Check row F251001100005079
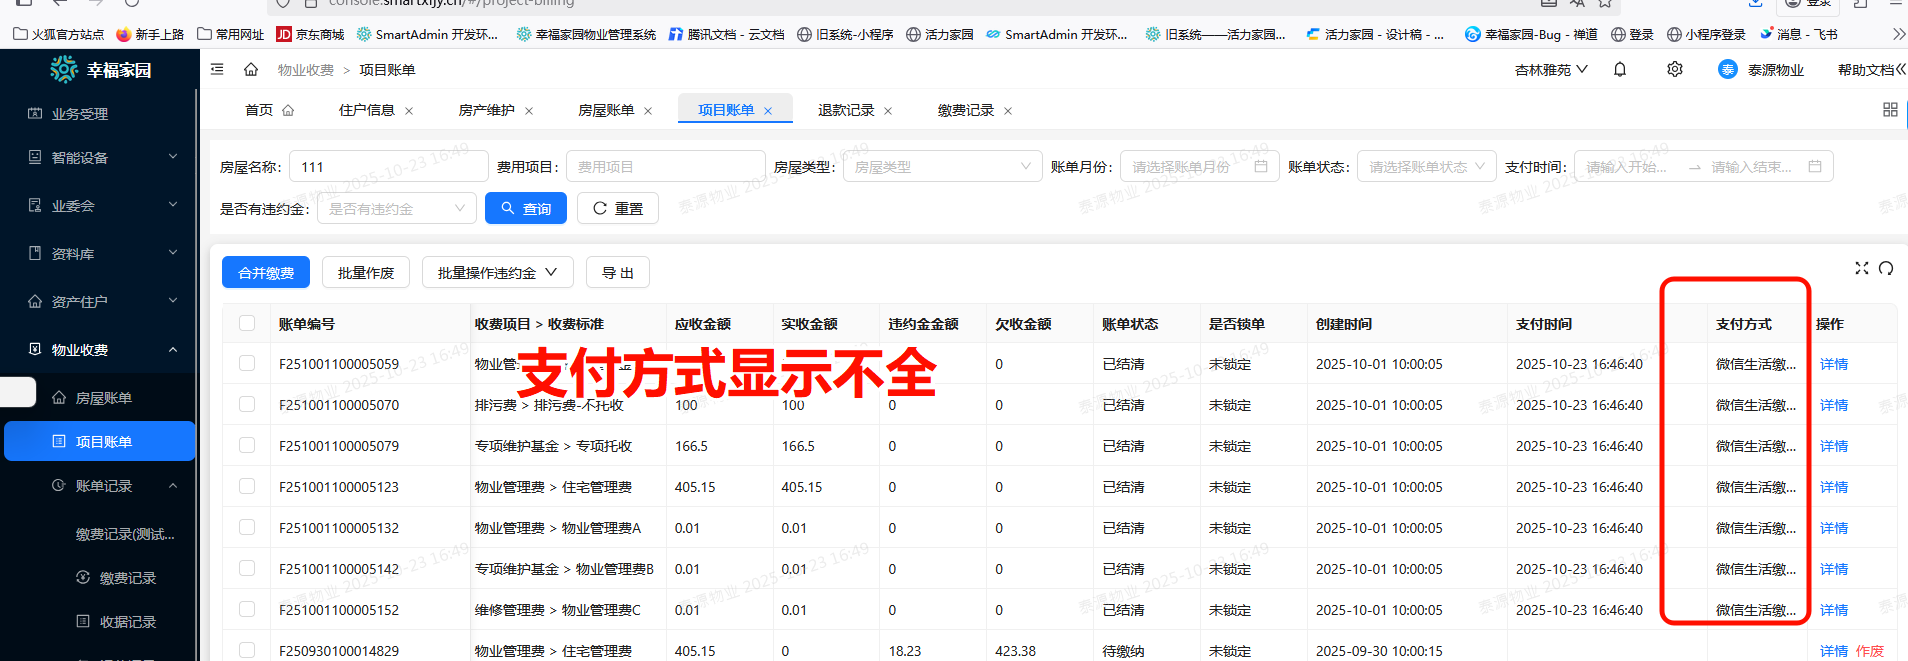This screenshot has height=661, width=1908. [x=247, y=445]
